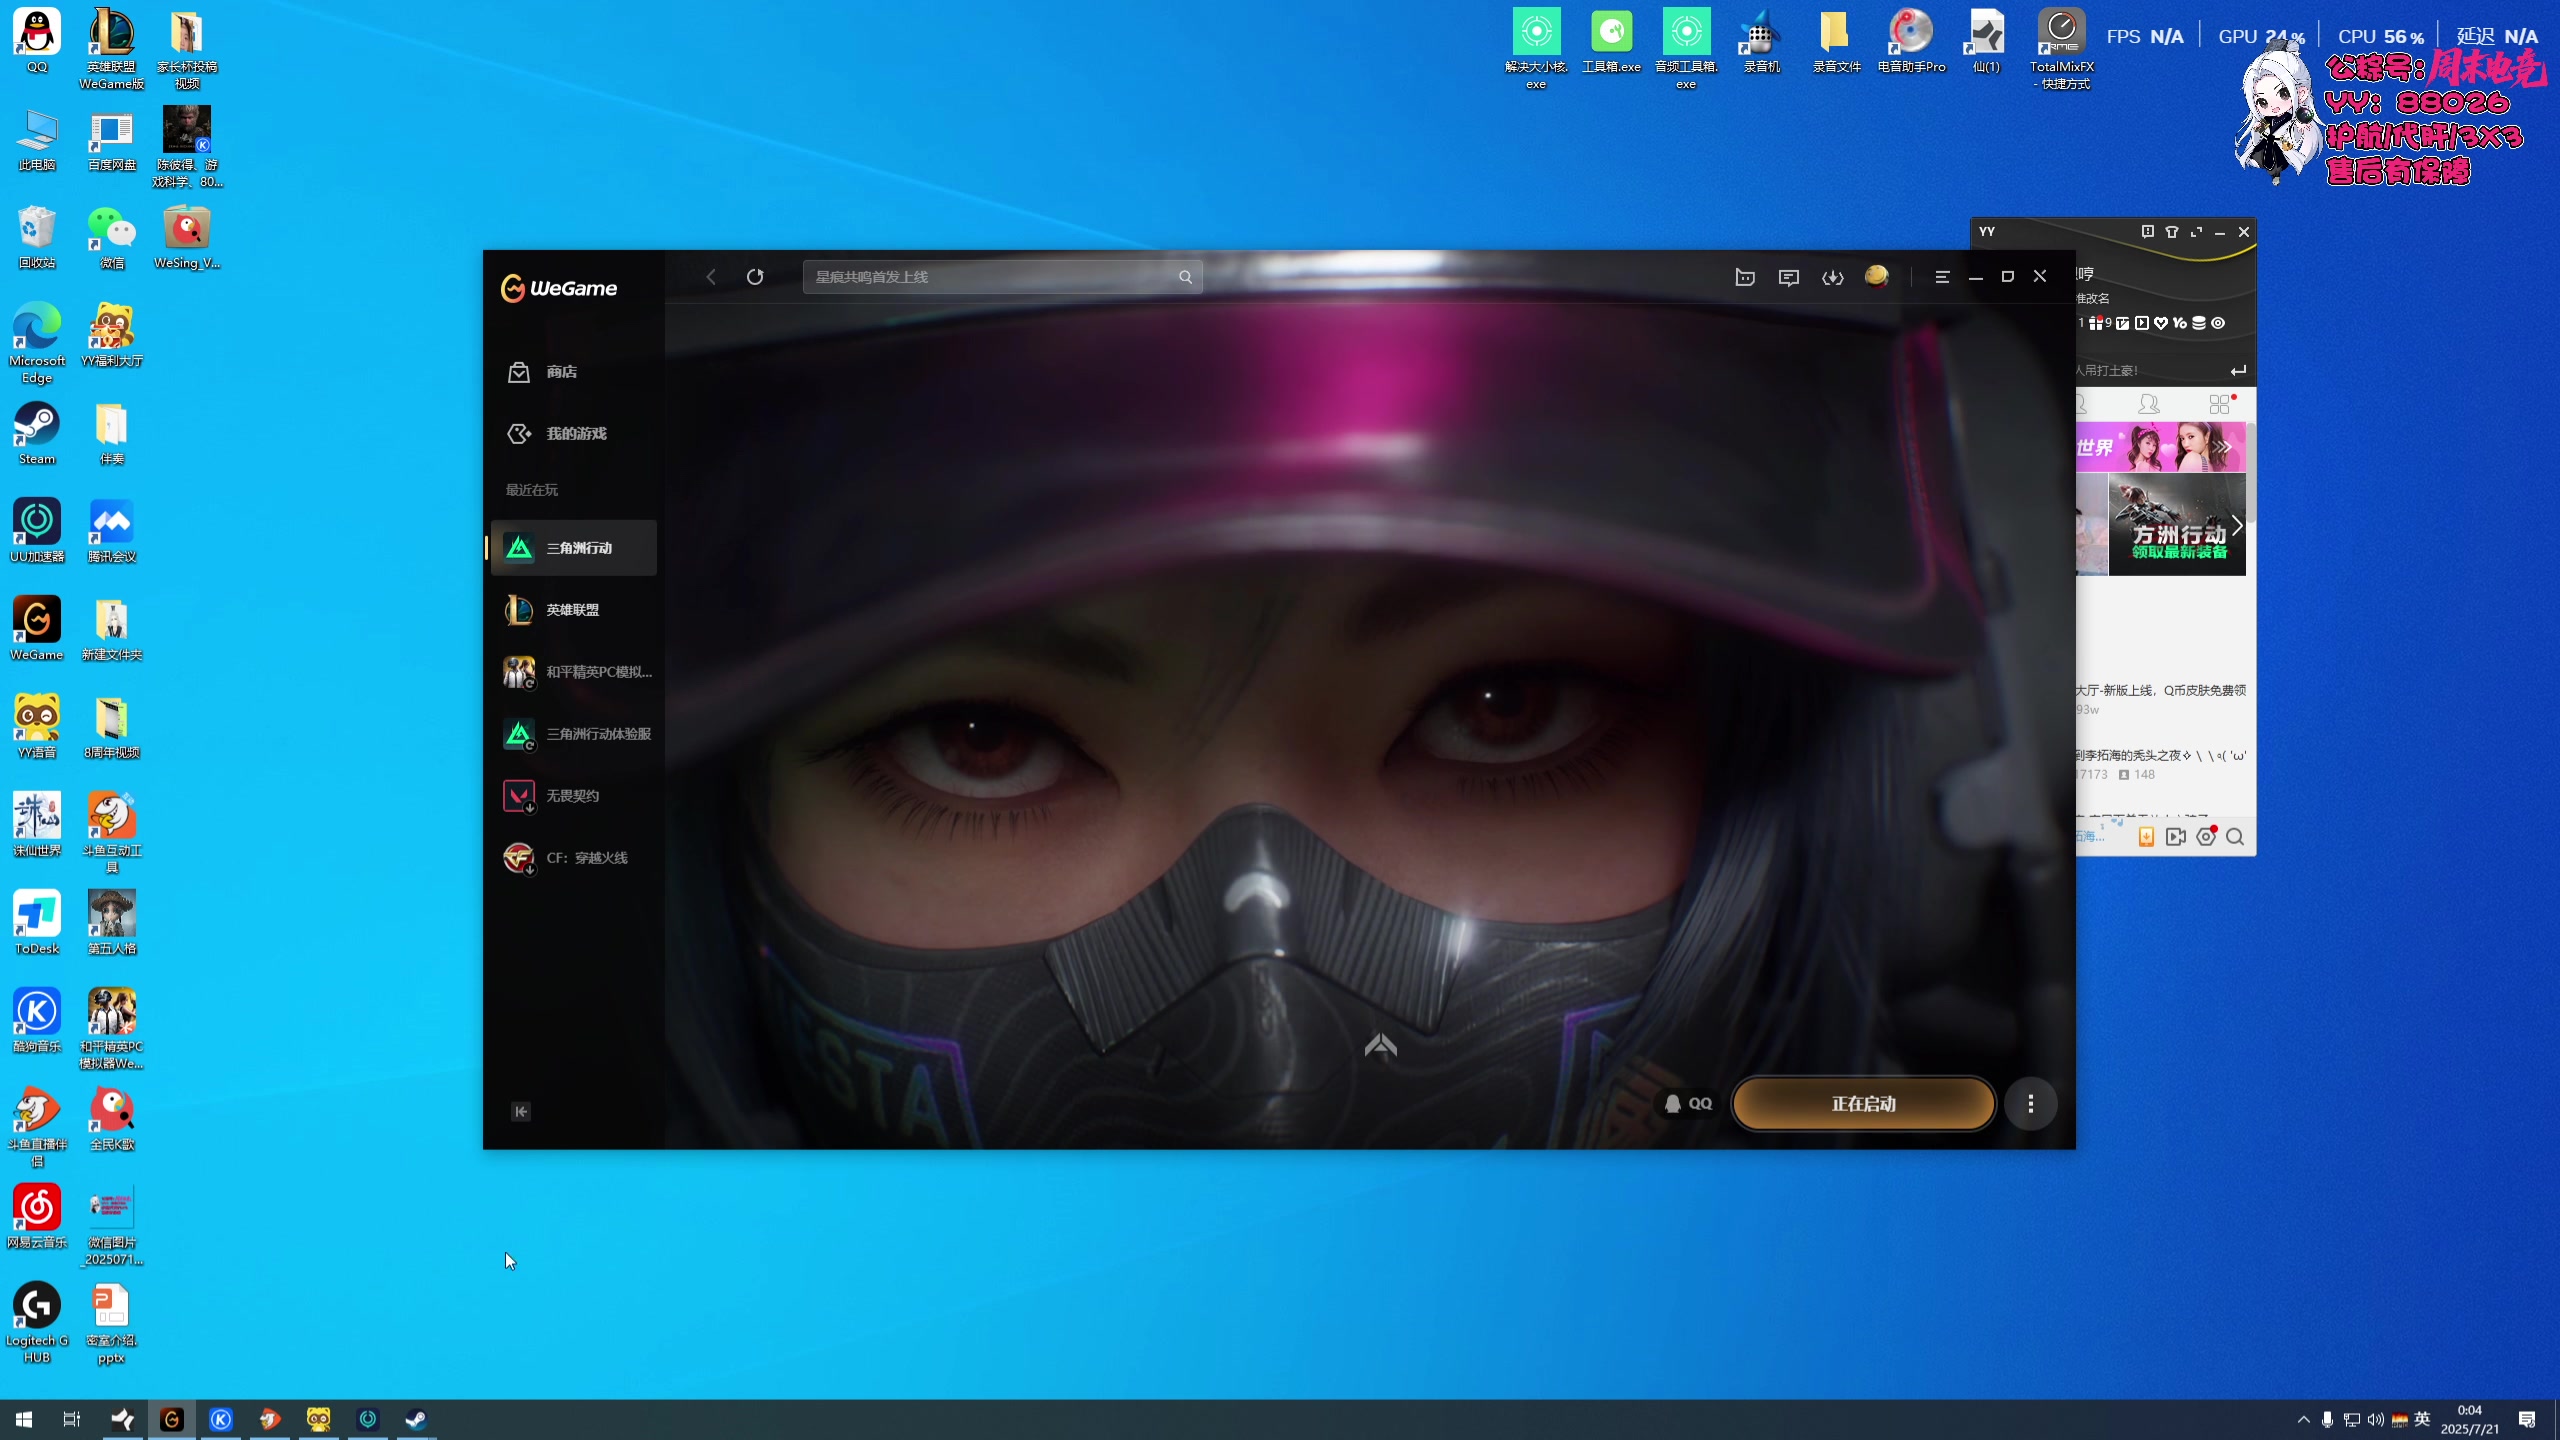Click the YY bottom search icon

(2235, 837)
